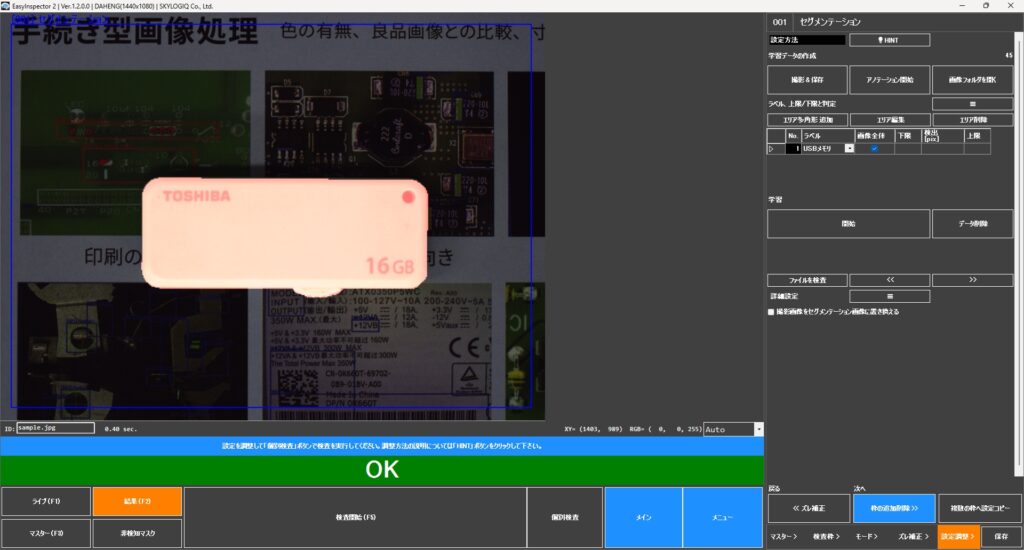Go to previous file with << button

pyautogui.click(x=889, y=280)
